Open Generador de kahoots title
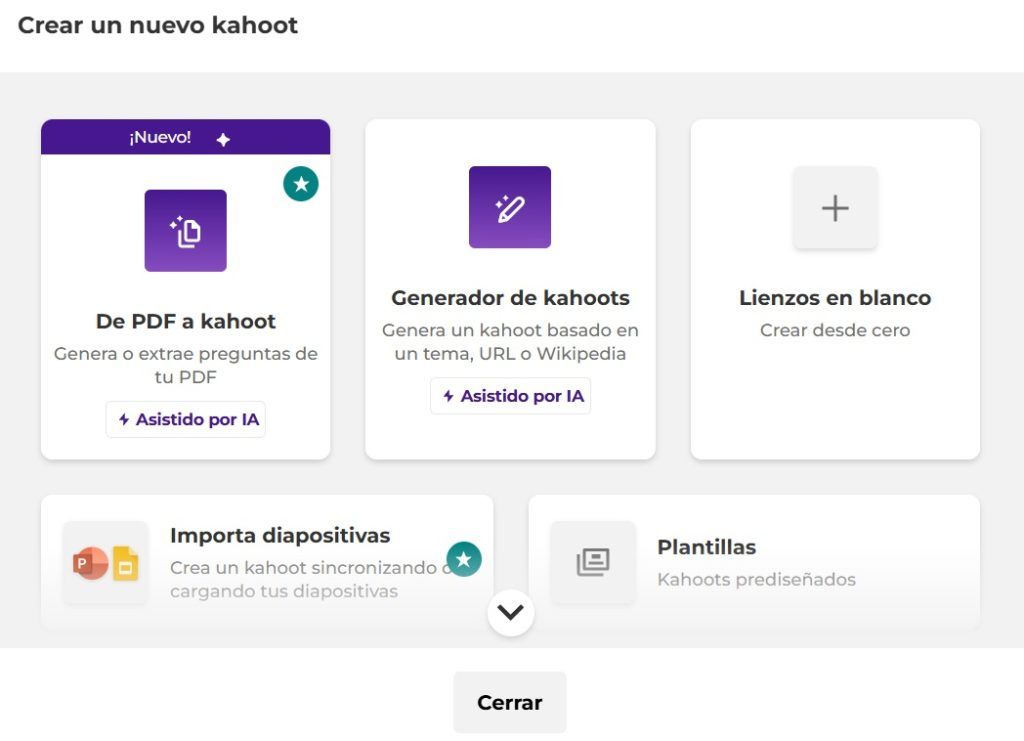Screen dimensions: 1024x741 pyautogui.click(x=511, y=298)
